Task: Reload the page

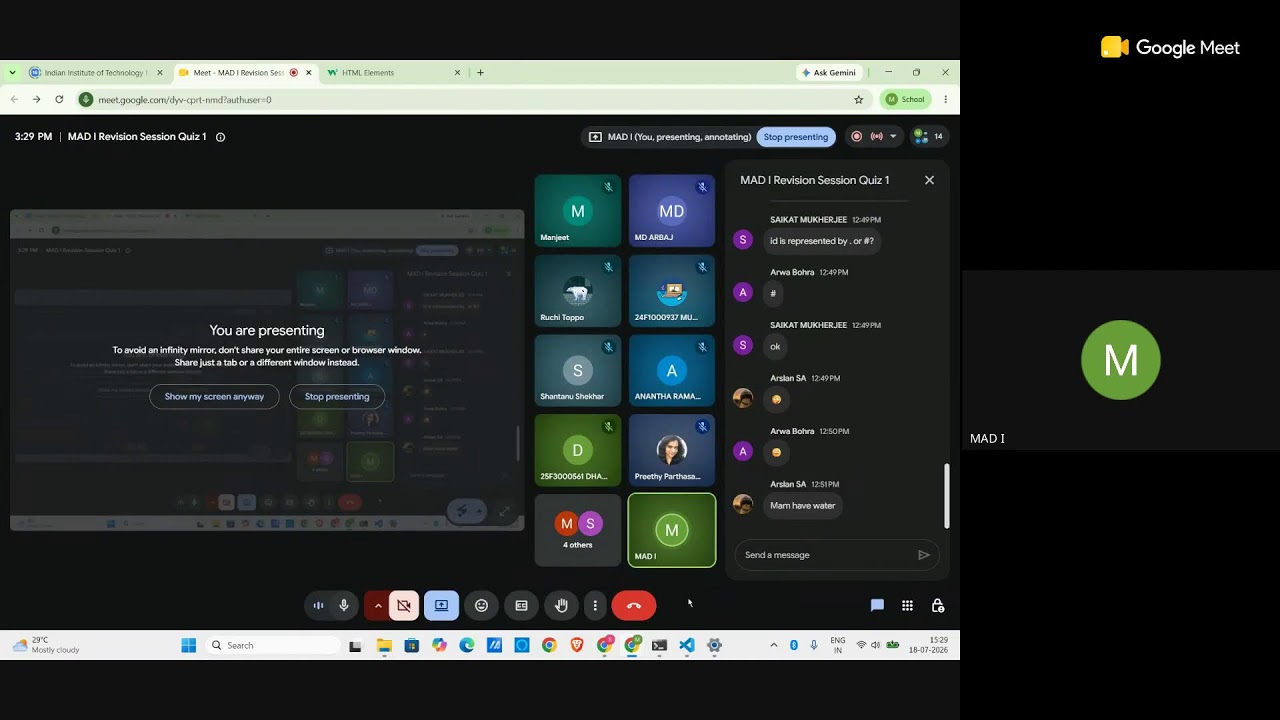Action: tap(59, 99)
